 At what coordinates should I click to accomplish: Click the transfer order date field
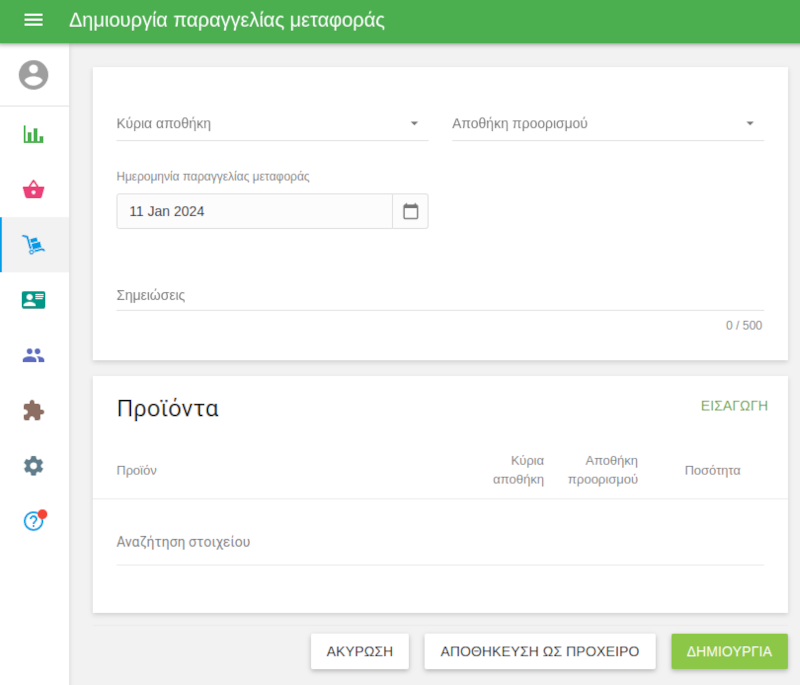coord(254,211)
